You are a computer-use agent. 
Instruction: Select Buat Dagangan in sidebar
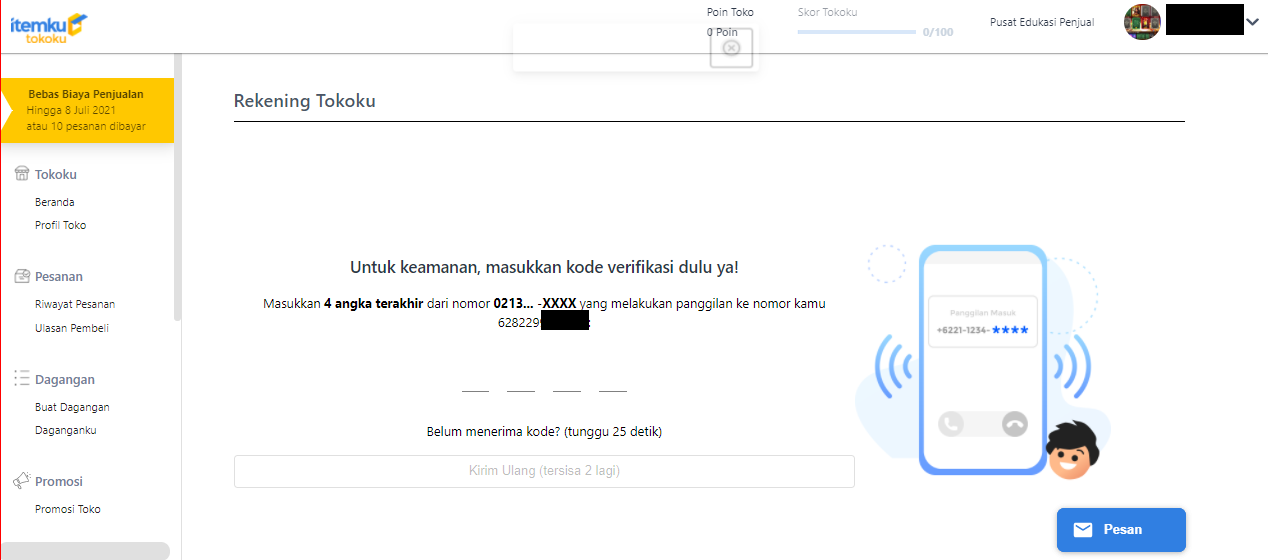[x=72, y=407]
